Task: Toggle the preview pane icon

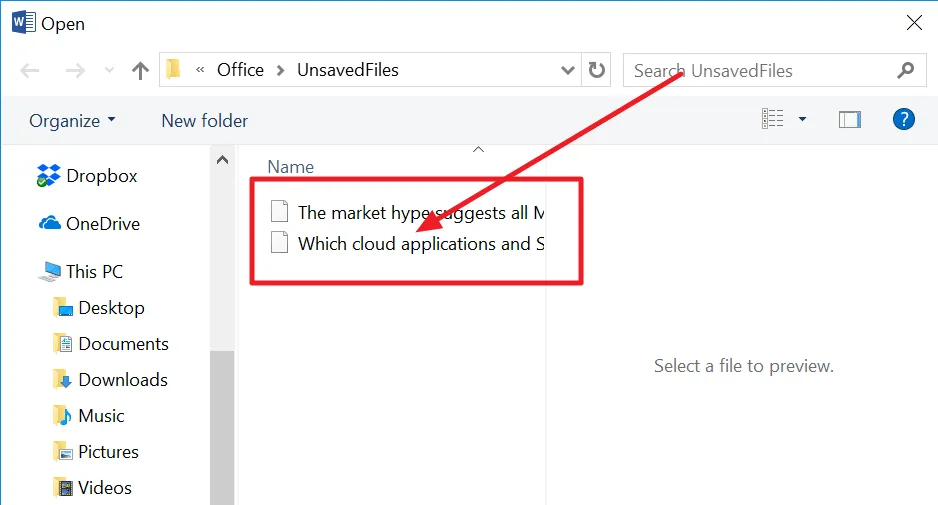Action: 849,120
